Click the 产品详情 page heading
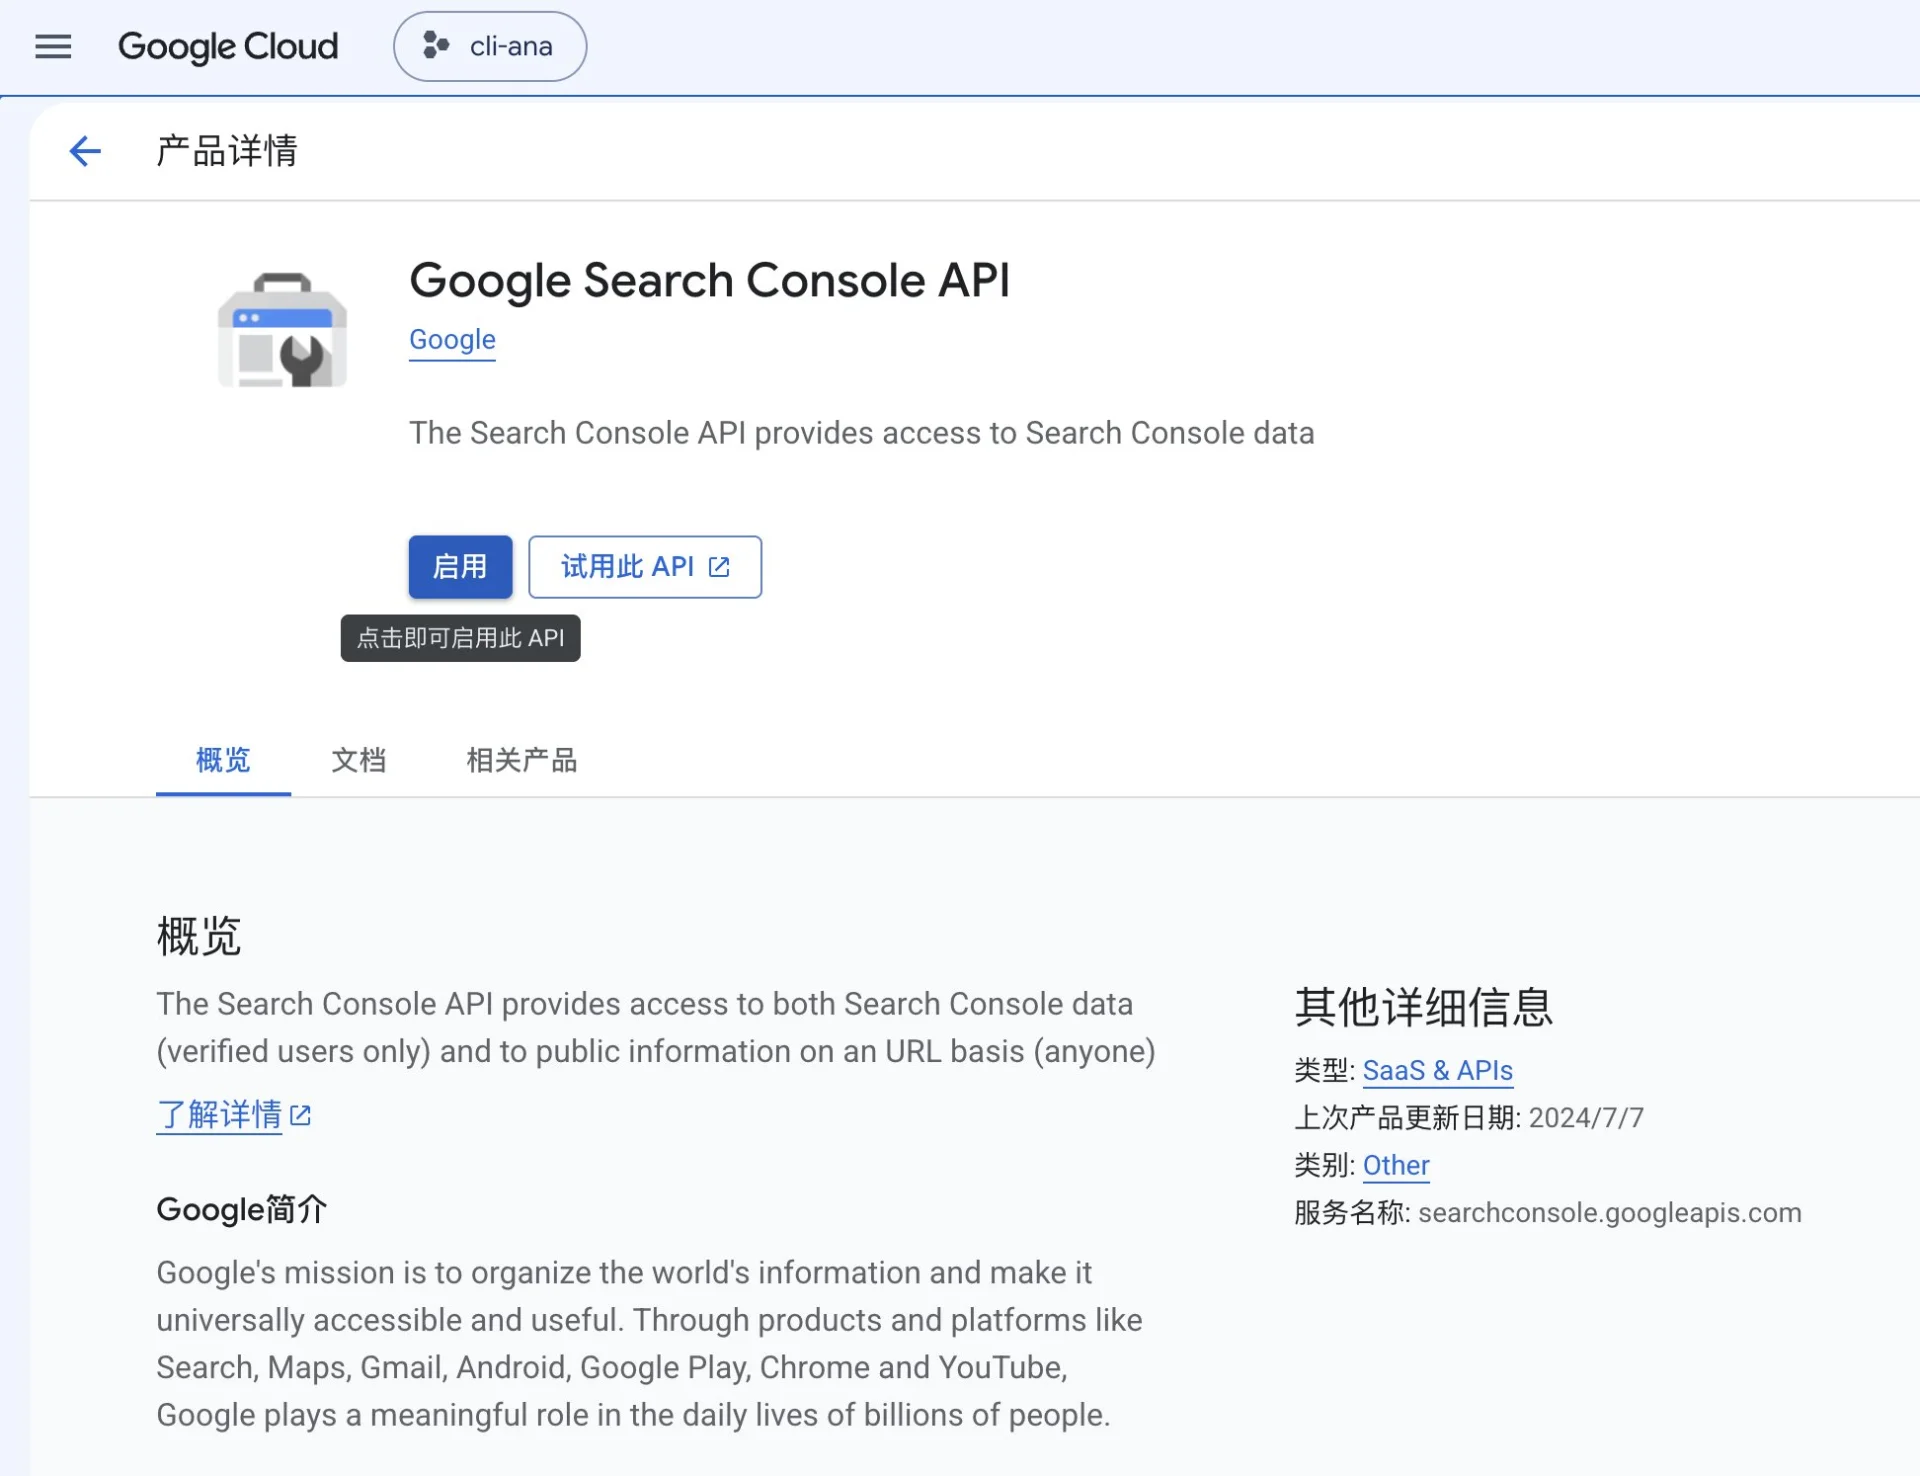 [227, 151]
